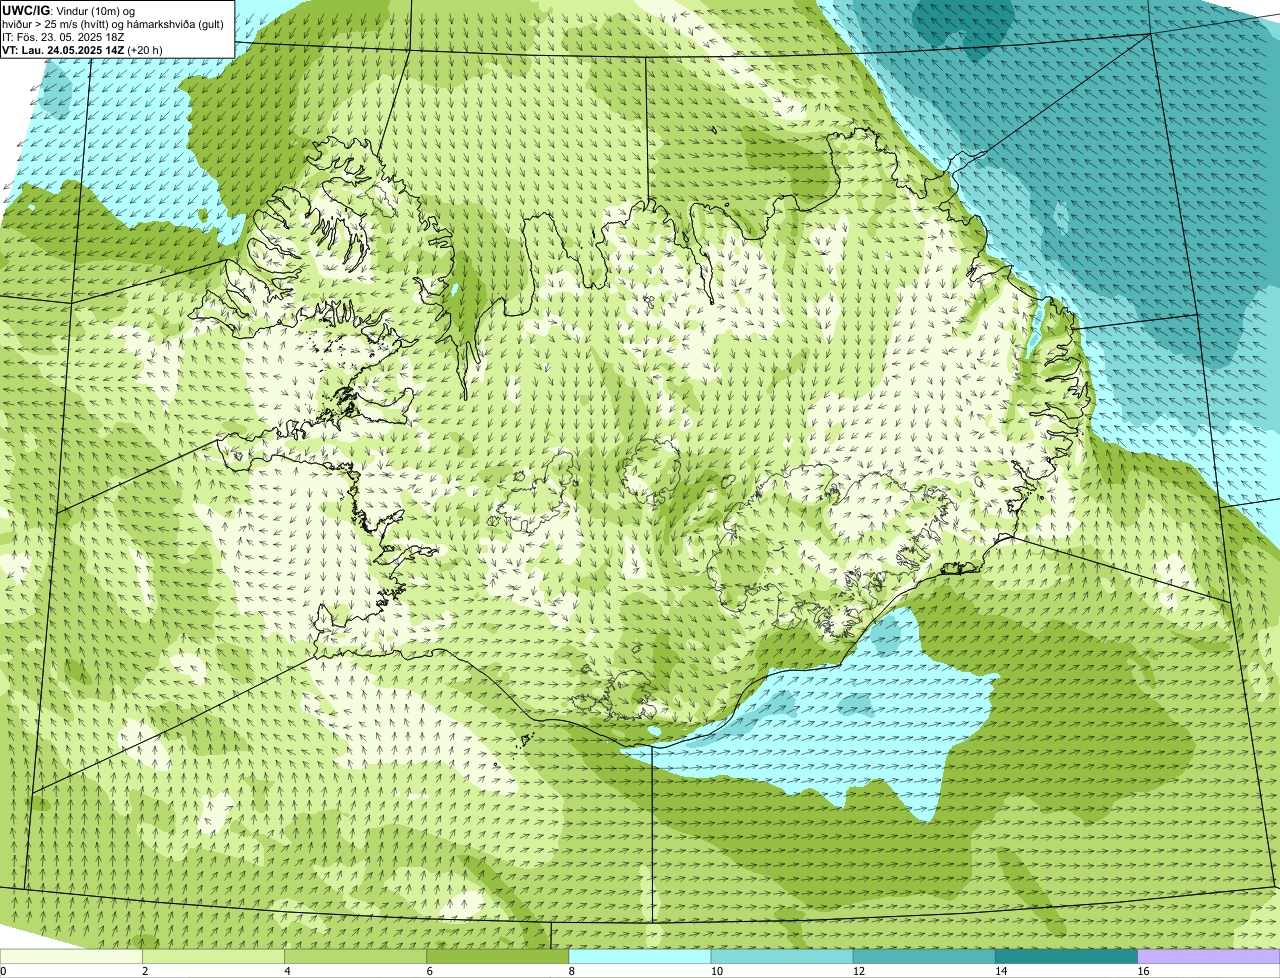The width and height of the screenshot is (1280, 978).
Task: Choose the 14–16 m/s dark teal legend swatch
Action: click(1067, 957)
